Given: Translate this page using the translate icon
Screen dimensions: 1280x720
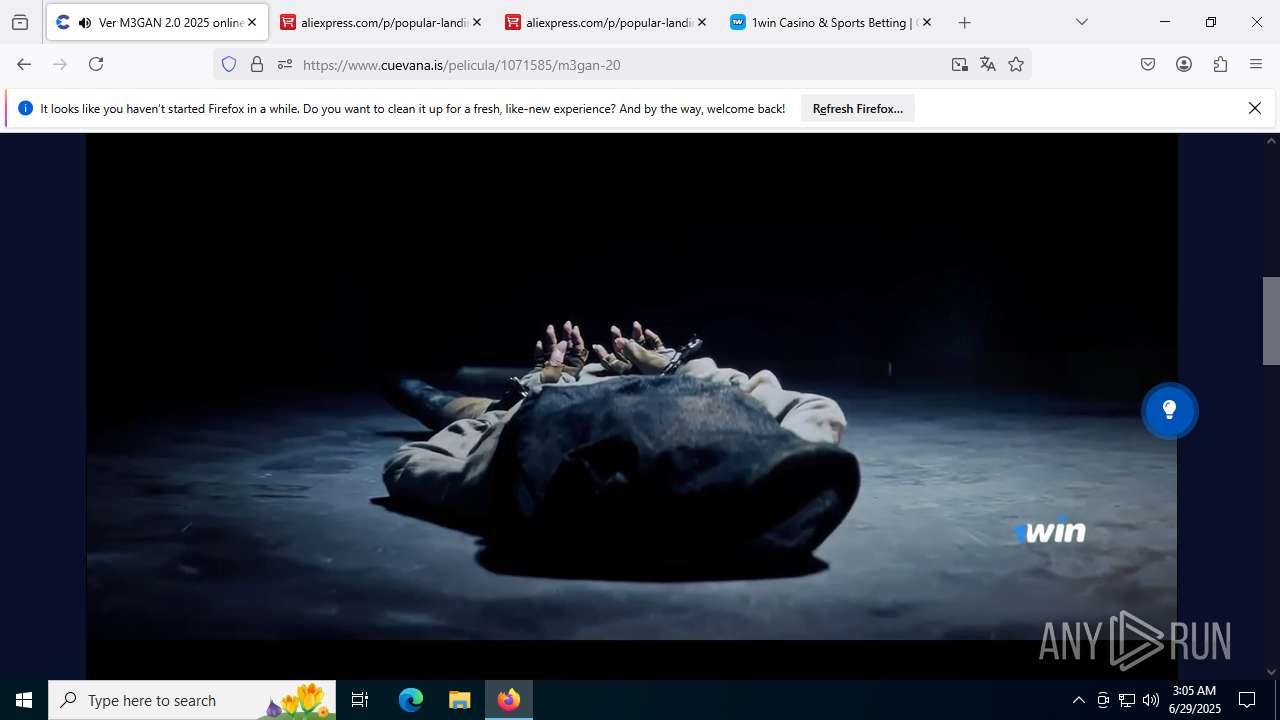Looking at the screenshot, I should pos(988,64).
